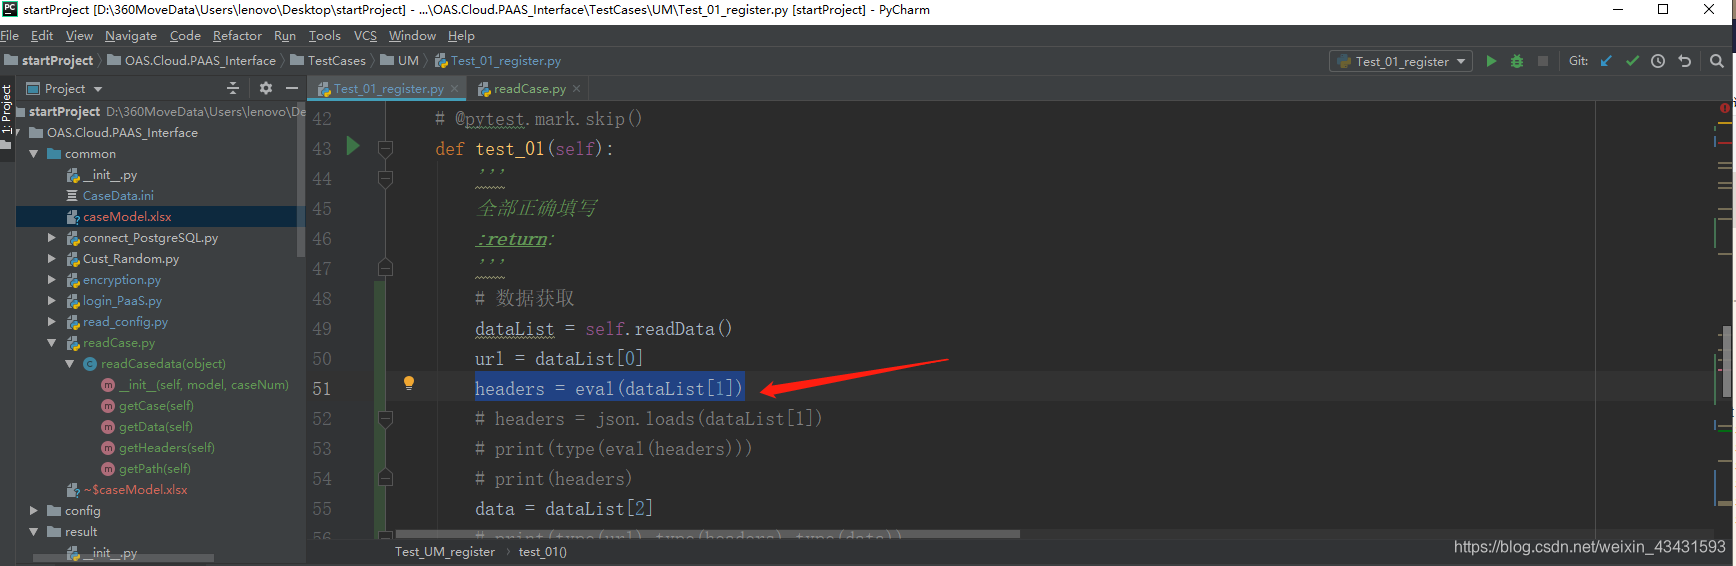
Task: Commit changes with Git green checkmark
Action: coord(1632,61)
